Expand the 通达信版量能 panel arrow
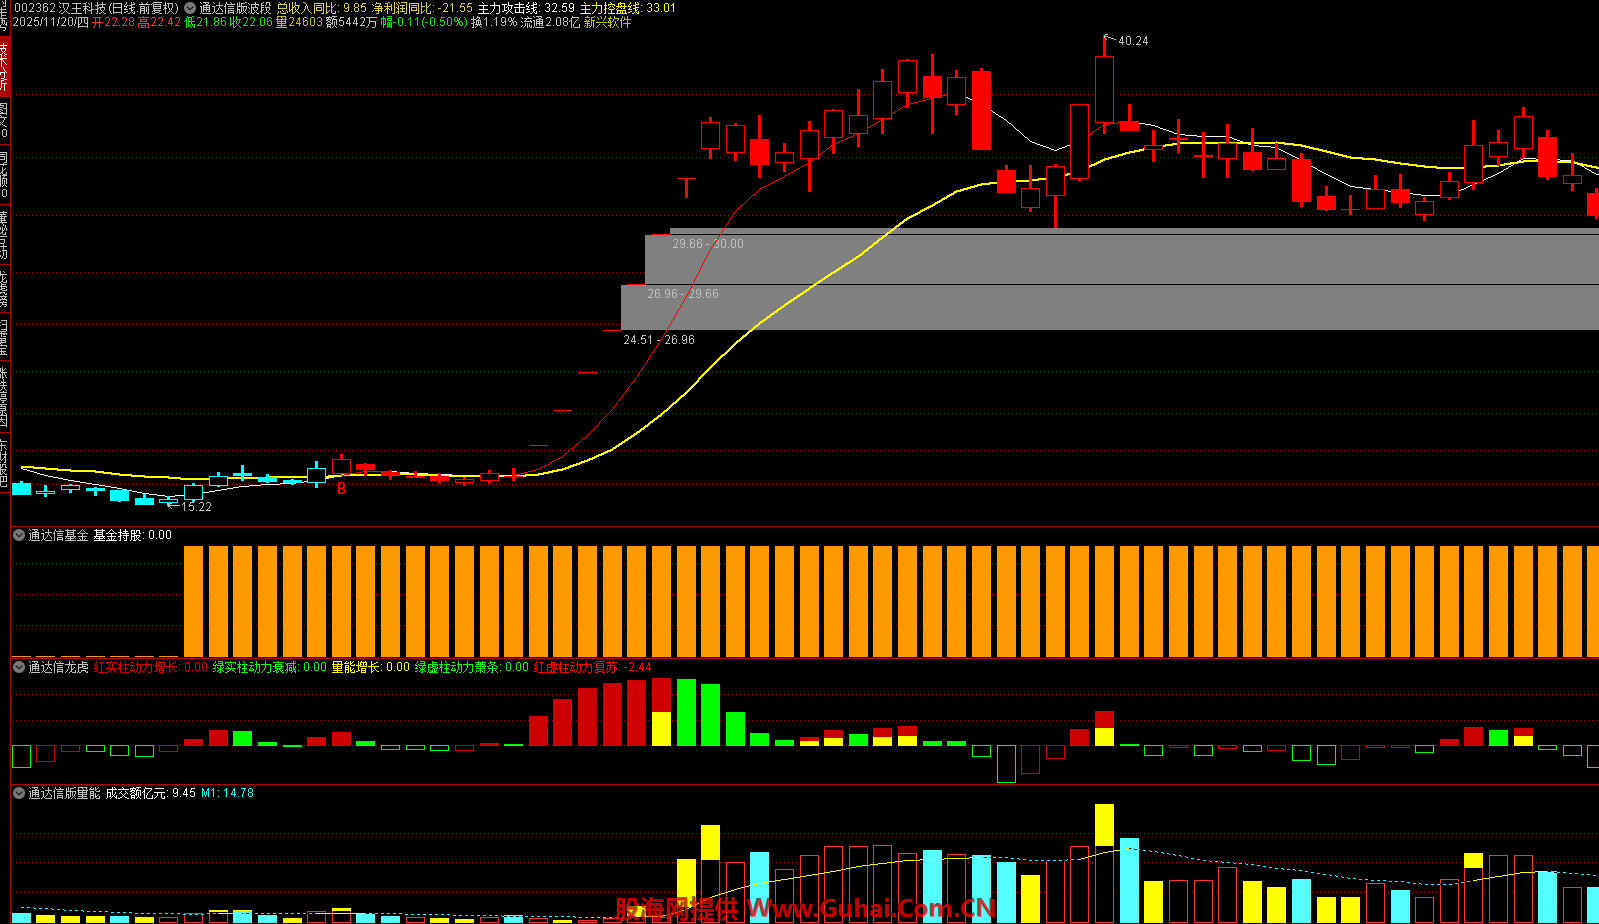The image size is (1599, 924). [19, 793]
